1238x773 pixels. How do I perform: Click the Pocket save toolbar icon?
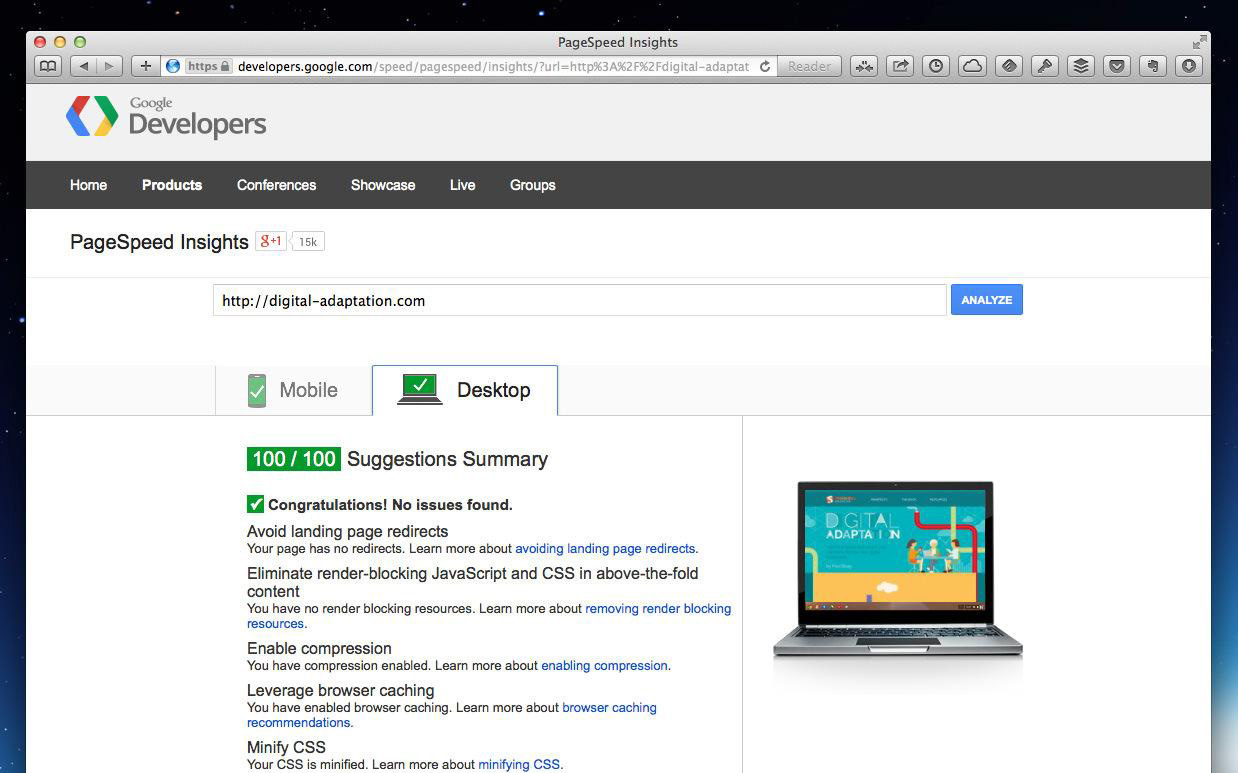point(1117,66)
